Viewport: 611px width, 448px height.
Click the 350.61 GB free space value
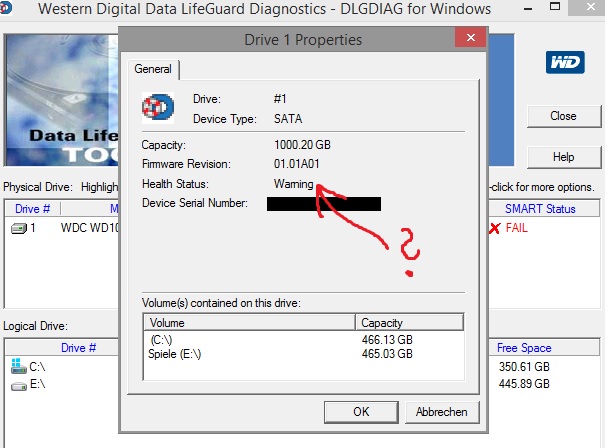[x=524, y=367]
